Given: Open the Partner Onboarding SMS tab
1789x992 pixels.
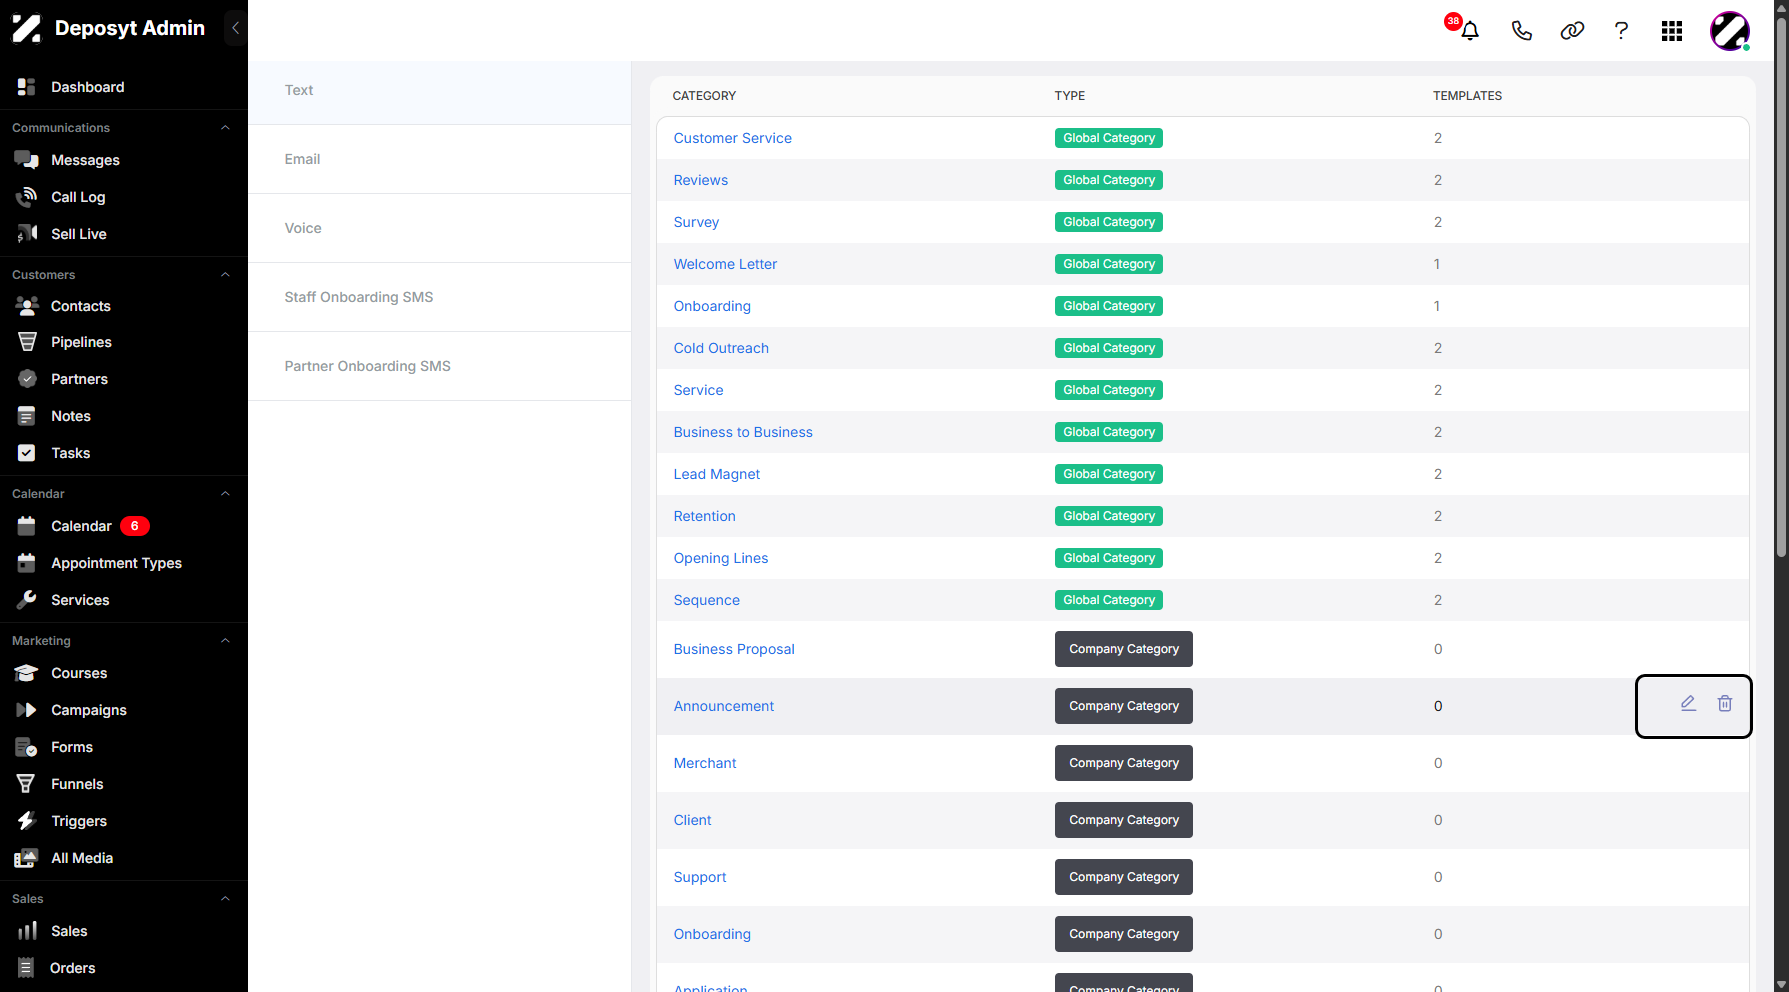Looking at the screenshot, I should coord(440,366).
